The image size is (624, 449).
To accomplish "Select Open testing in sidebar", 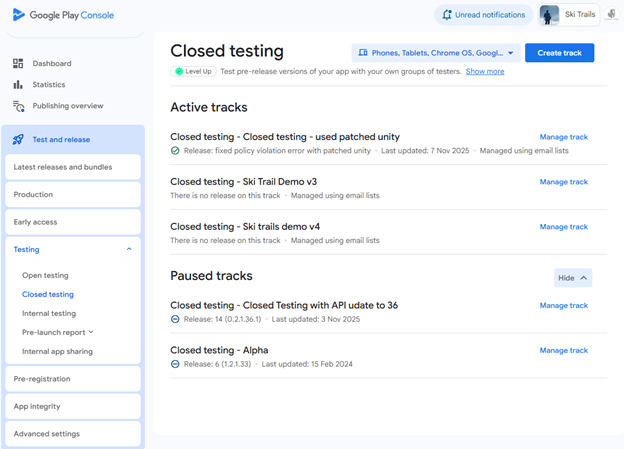I will [45, 275].
